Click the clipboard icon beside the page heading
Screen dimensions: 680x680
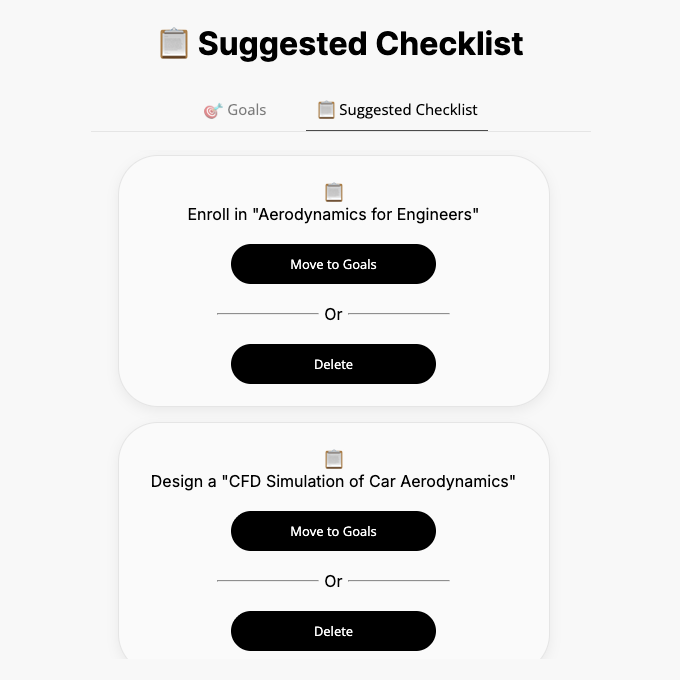pyautogui.click(x=174, y=44)
